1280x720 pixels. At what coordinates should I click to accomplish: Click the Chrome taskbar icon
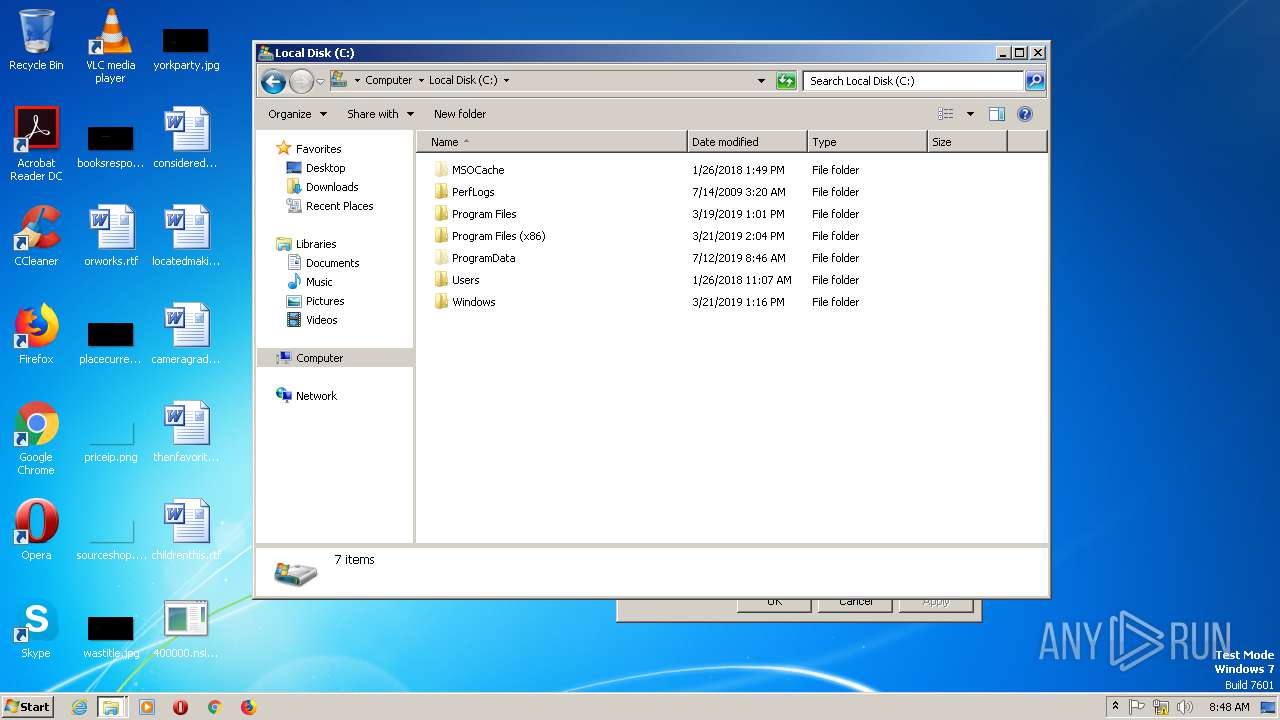(214, 707)
